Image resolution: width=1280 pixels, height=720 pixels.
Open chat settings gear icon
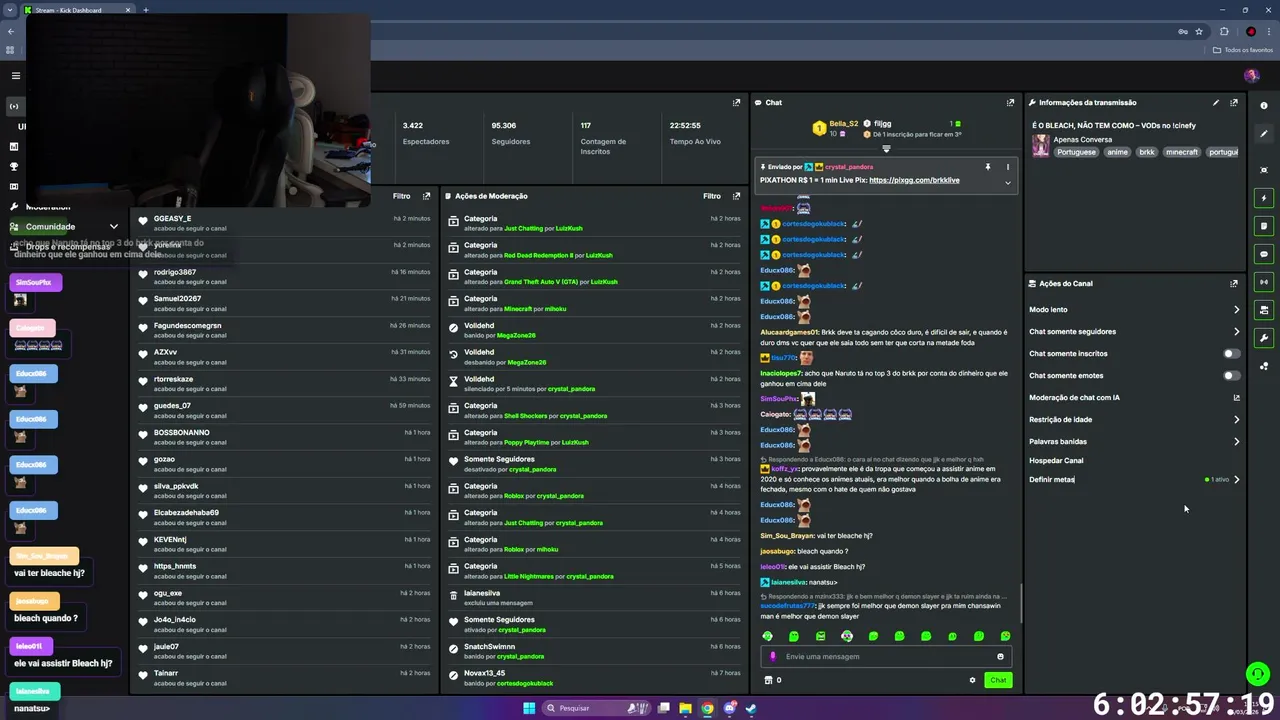coord(972,680)
